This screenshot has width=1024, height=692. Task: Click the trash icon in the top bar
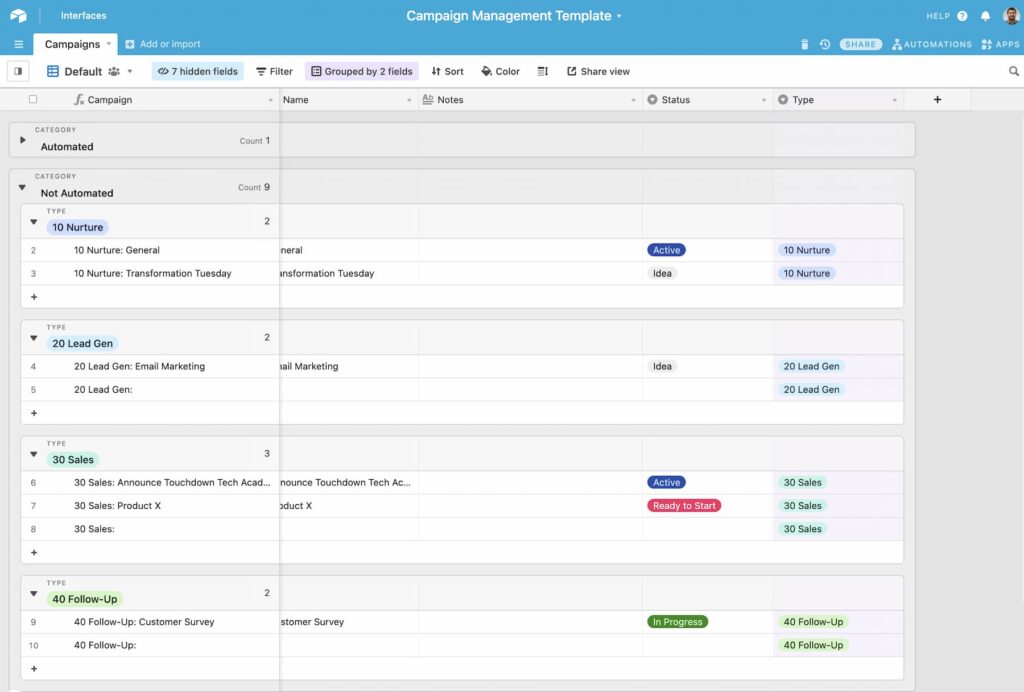point(805,44)
